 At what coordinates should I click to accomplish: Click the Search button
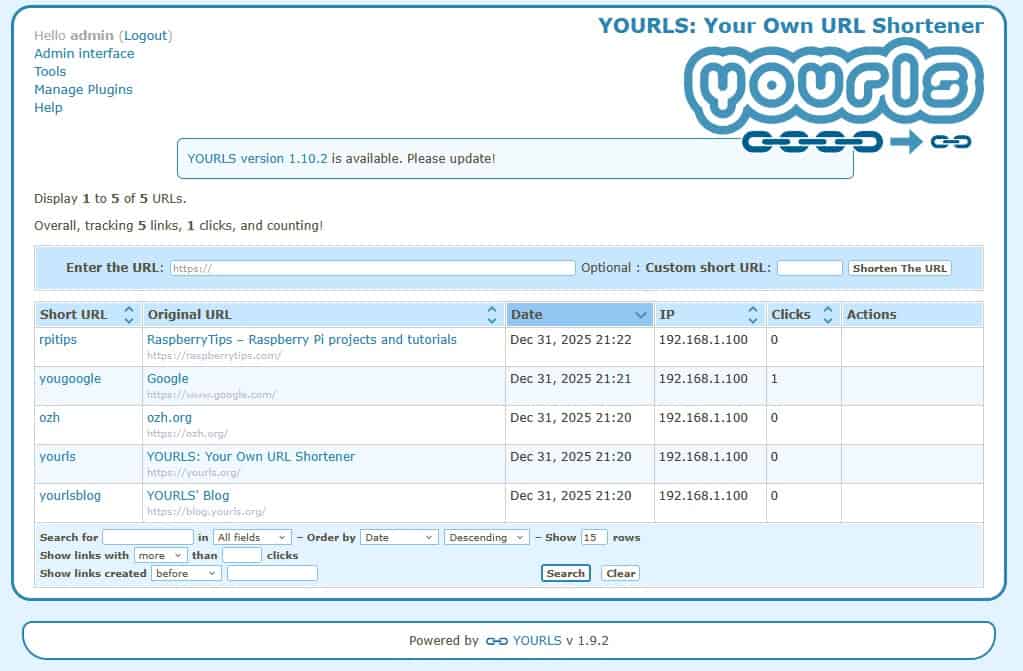click(x=565, y=574)
